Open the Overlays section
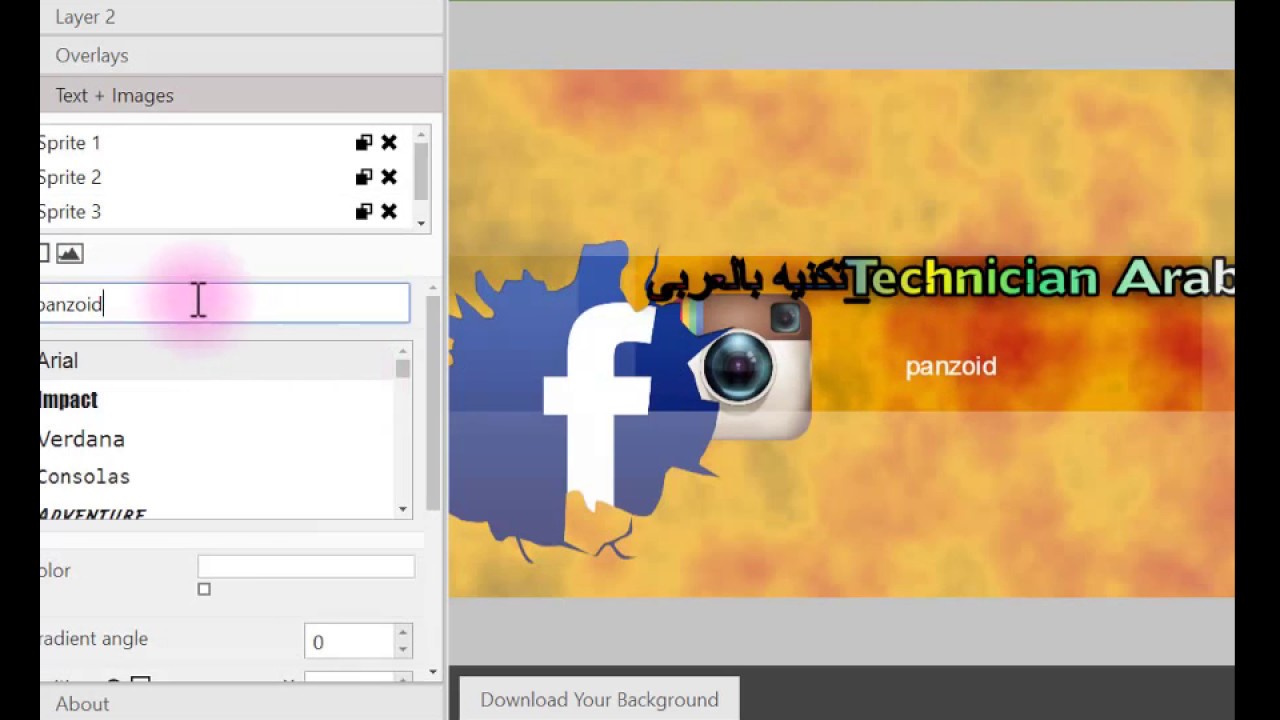This screenshot has width=1280, height=720. 241,55
